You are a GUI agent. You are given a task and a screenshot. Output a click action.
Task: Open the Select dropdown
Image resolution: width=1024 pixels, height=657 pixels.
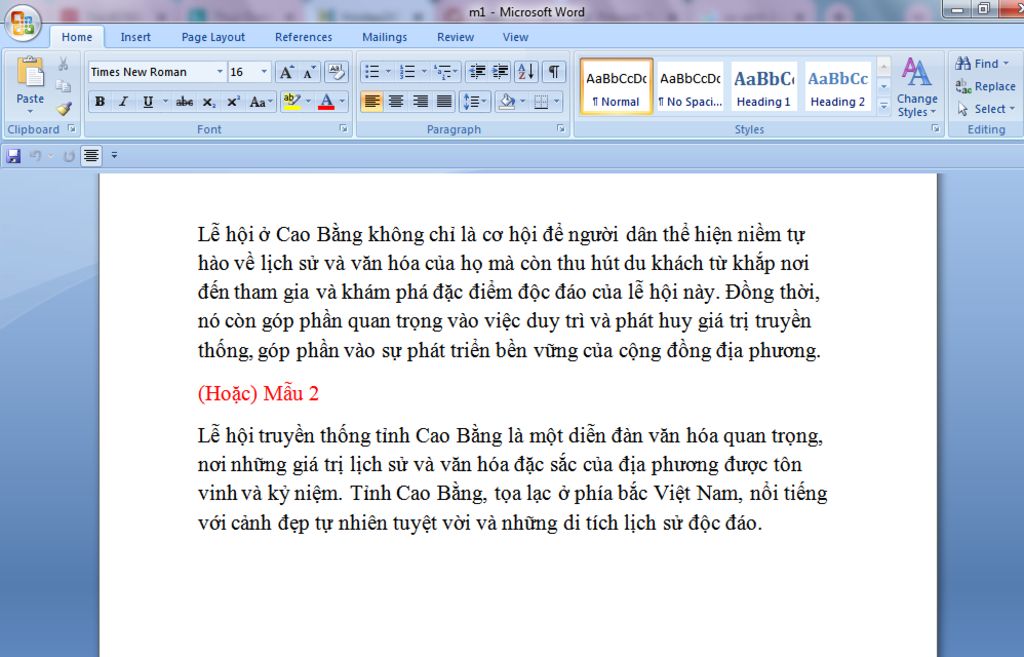click(986, 108)
